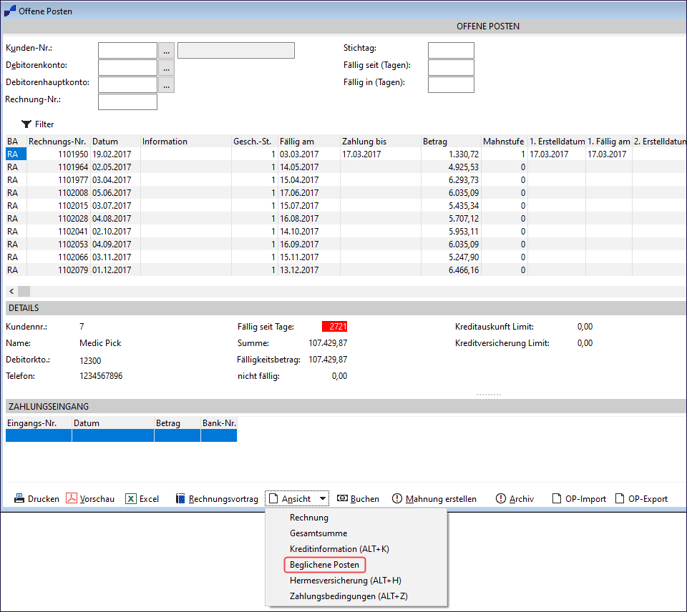
Task: Click the Debitorkto. value 12300
Action: (x=90, y=361)
